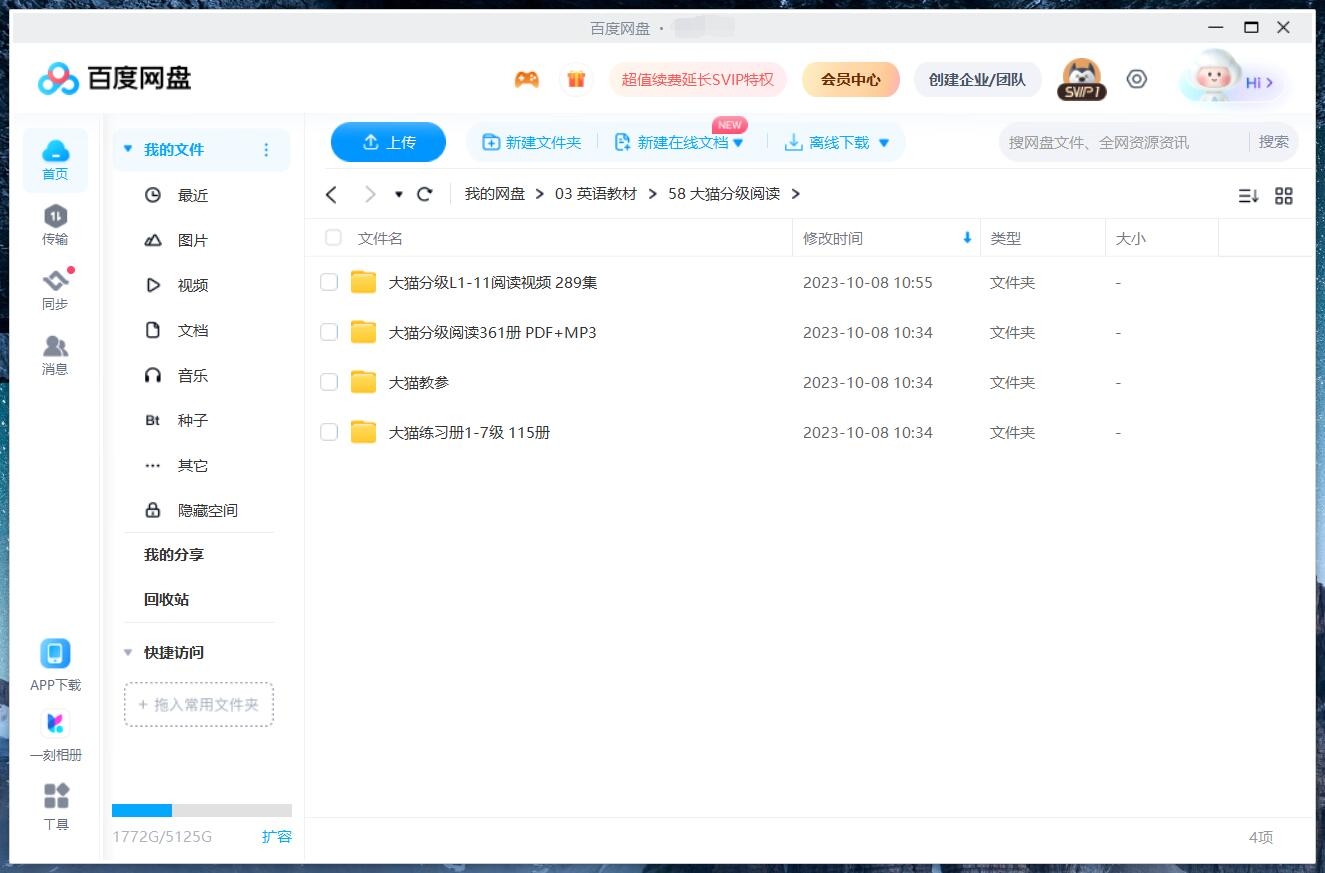The height and width of the screenshot is (873, 1325).
Task: Select all files via the header checkbox
Action: point(333,238)
